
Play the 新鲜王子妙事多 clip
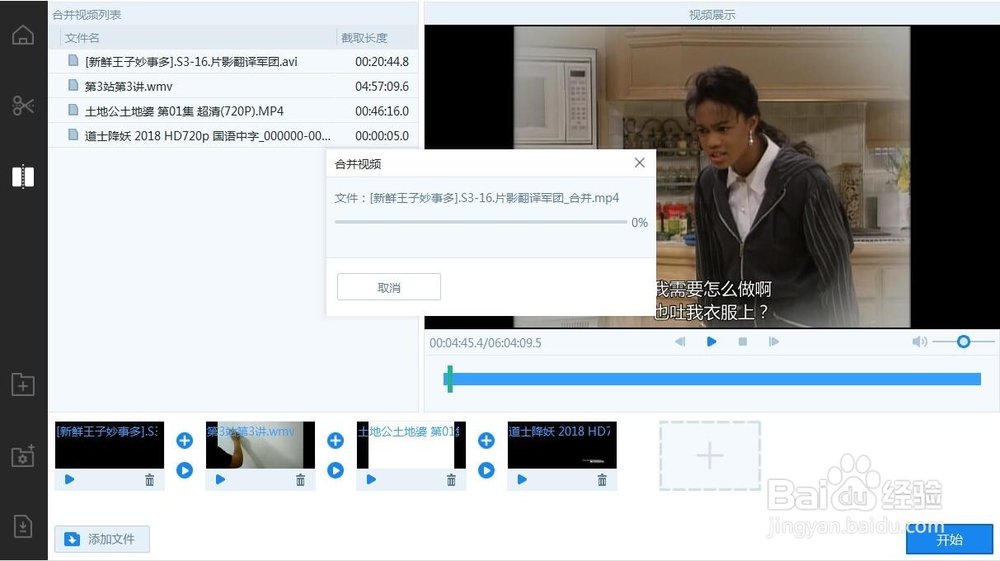pyautogui.click(x=70, y=479)
